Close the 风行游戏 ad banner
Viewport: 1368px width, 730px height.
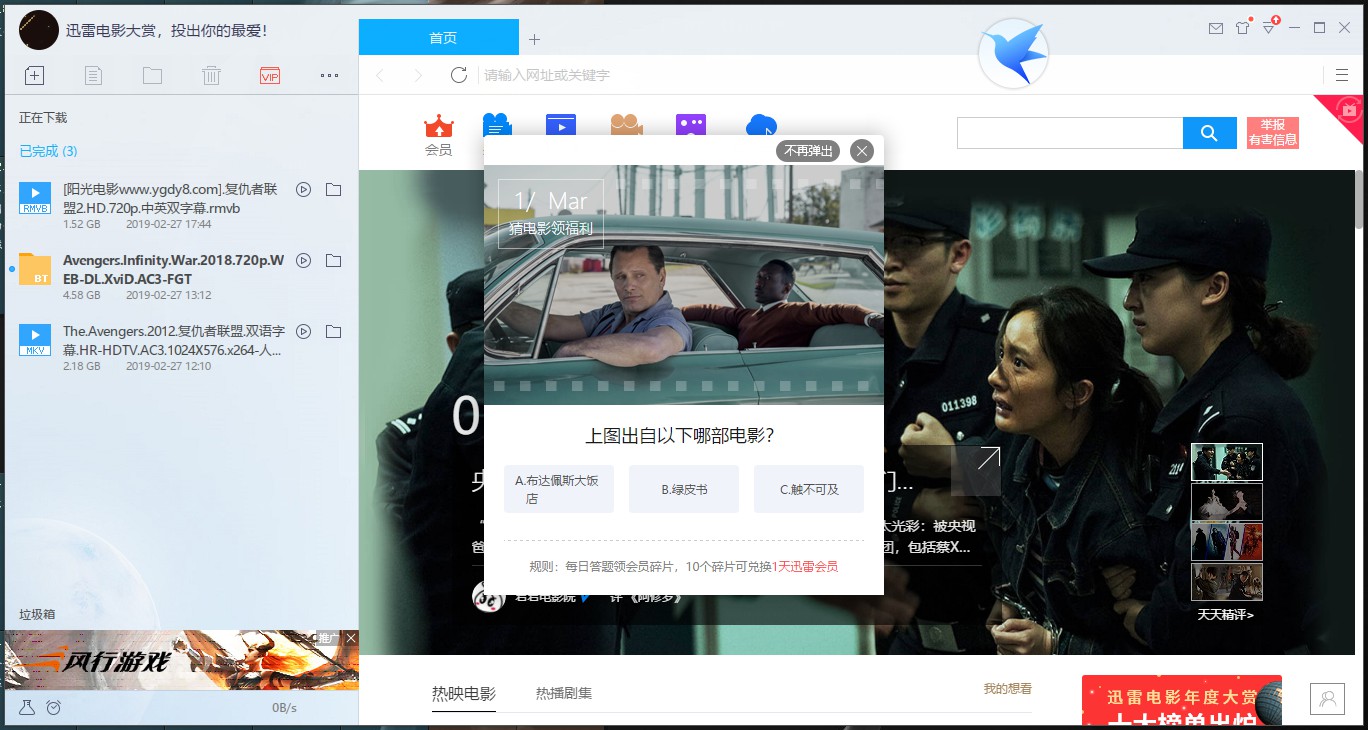(351, 638)
